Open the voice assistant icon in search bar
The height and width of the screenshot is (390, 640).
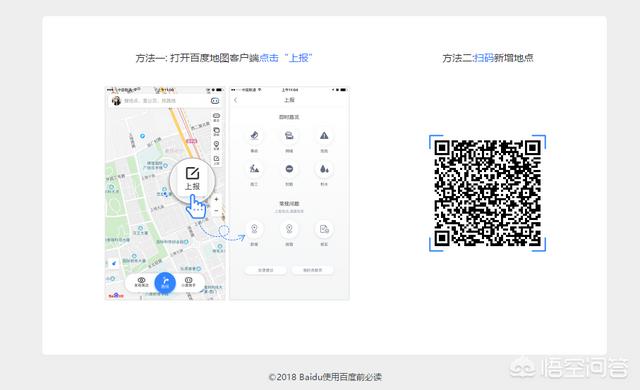click(215, 100)
